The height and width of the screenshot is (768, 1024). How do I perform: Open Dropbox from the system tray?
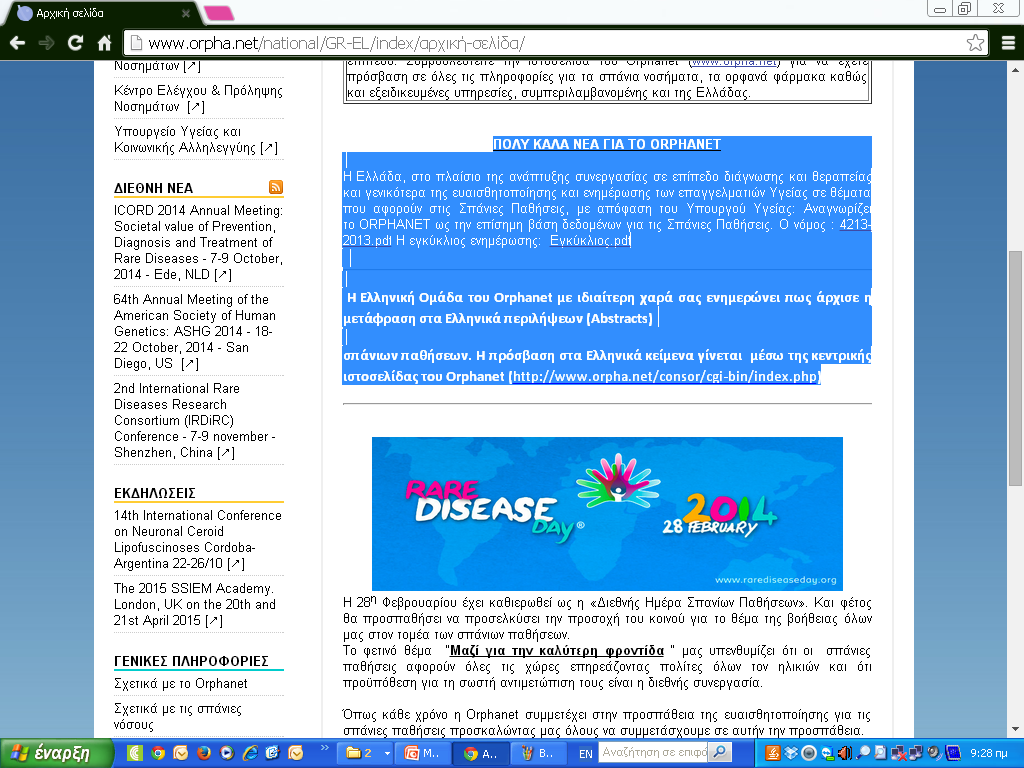(791, 753)
